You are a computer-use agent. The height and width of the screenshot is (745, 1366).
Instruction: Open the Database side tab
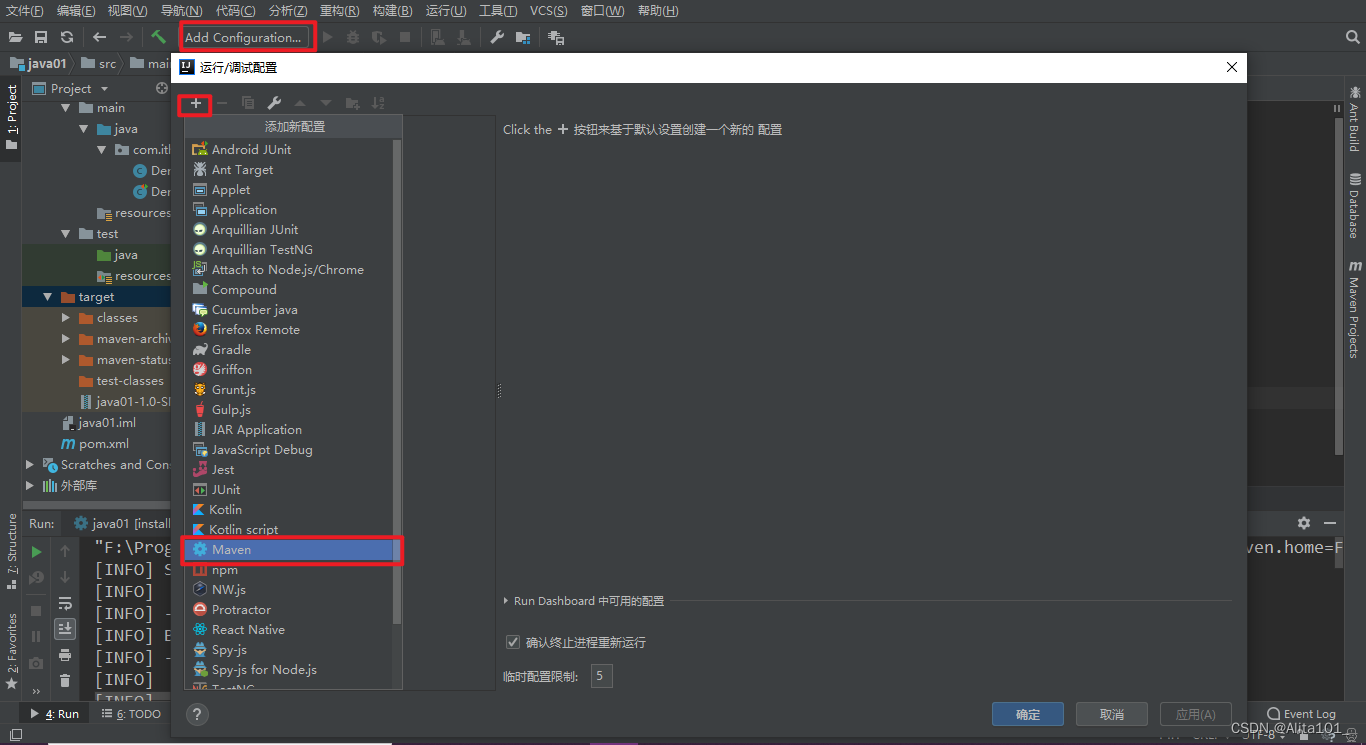1355,206
